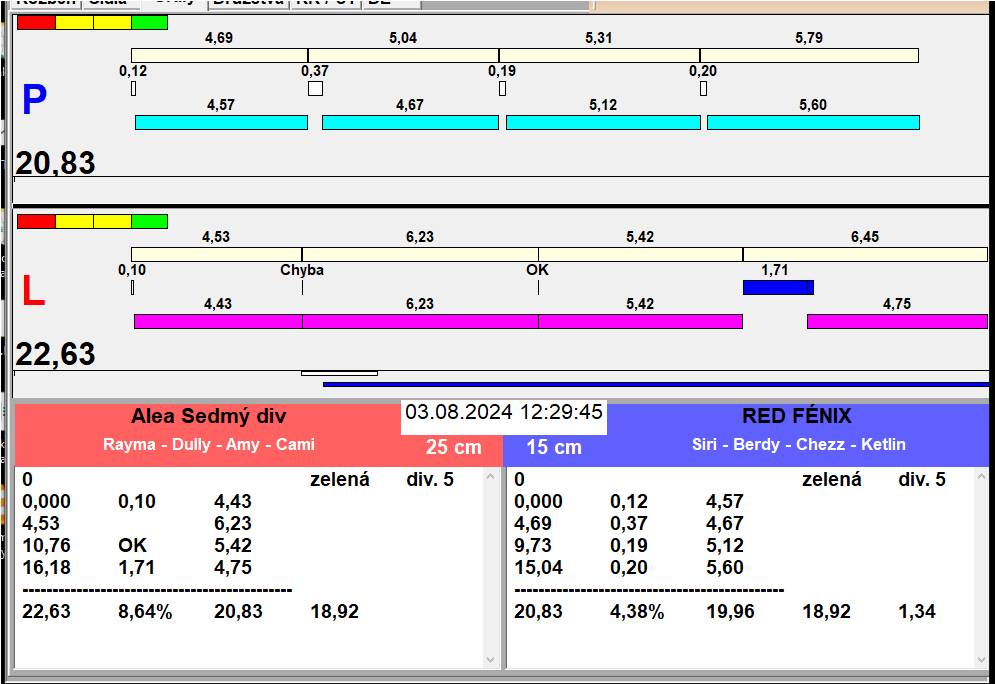
Task: Click the 0,12 start marker box in lane P
Action: click(x=133, y=88)
